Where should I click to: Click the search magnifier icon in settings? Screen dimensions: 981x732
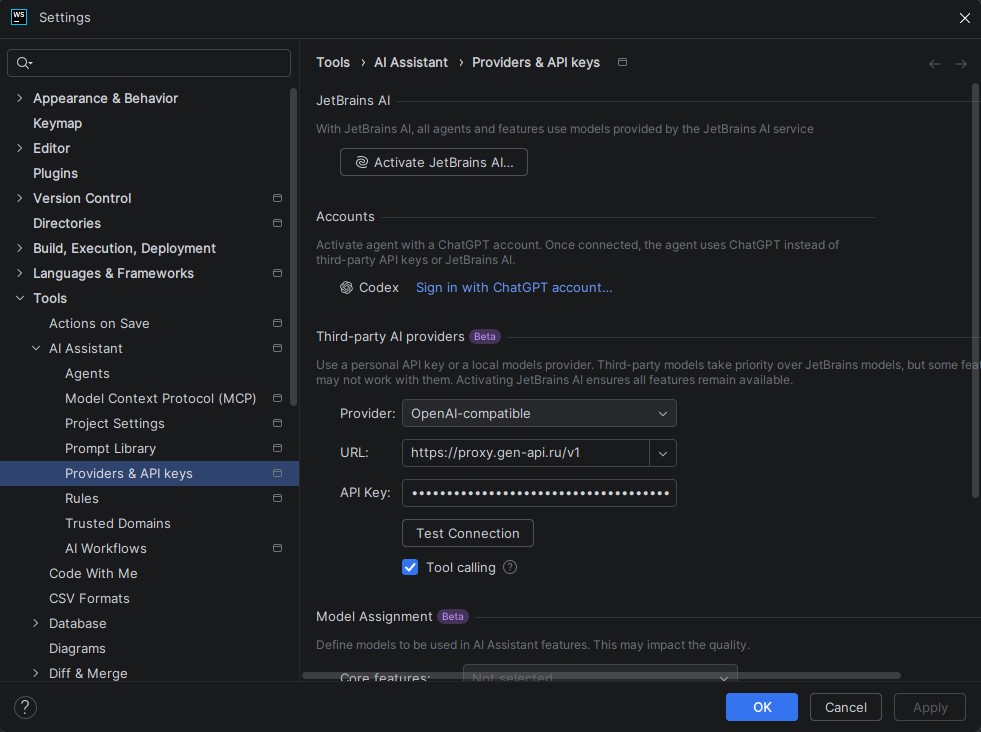pos(23,63)
